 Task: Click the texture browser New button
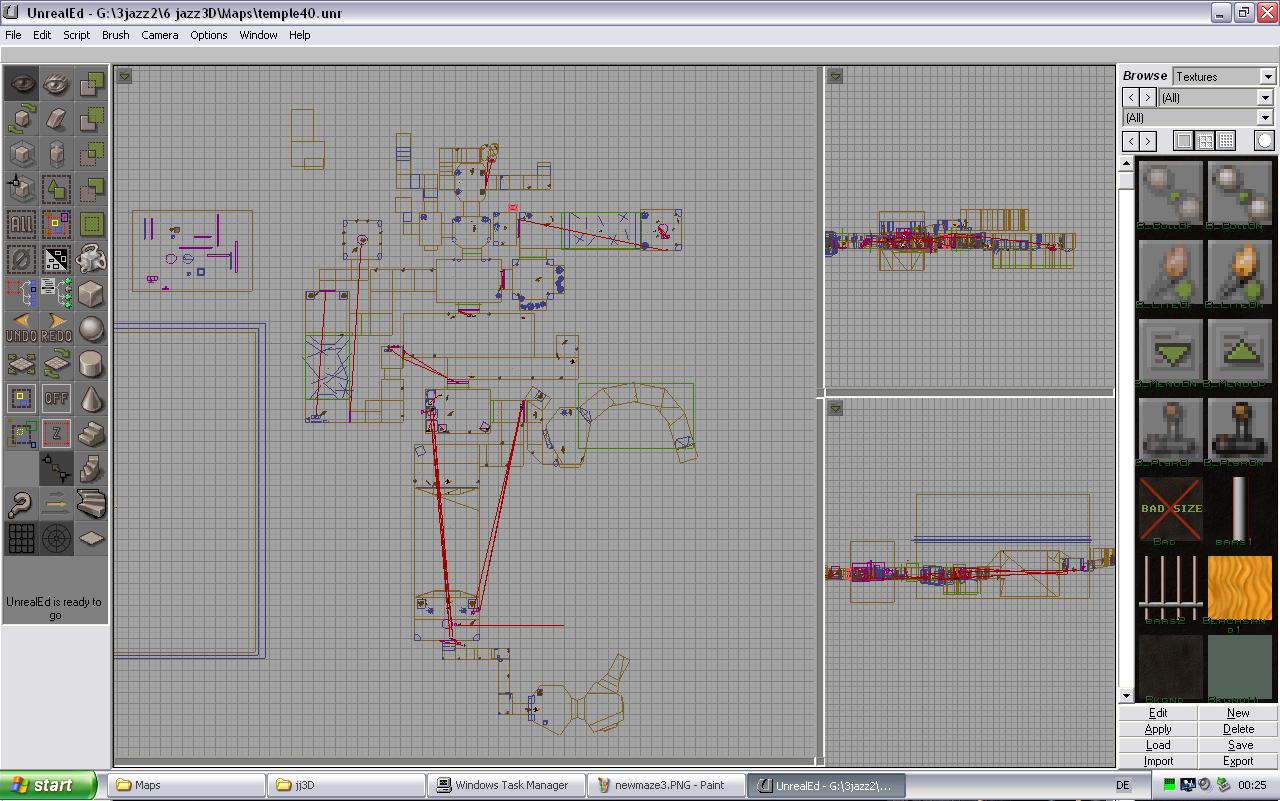(1238, 713)
